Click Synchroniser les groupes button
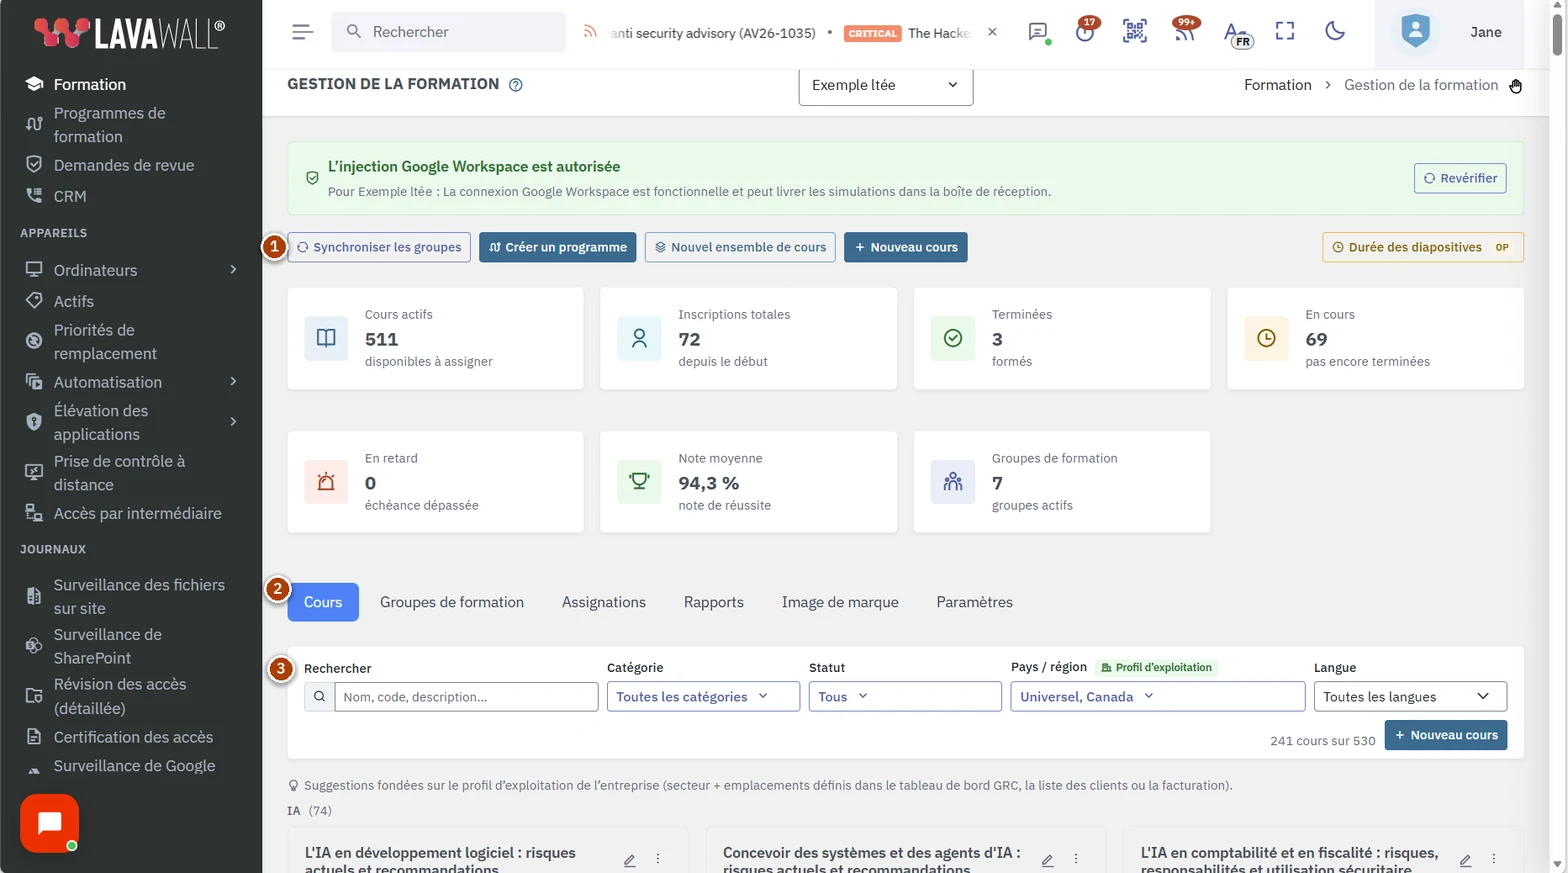The width and height of the screenshot is (1568, 873). (x=379, y=247)
